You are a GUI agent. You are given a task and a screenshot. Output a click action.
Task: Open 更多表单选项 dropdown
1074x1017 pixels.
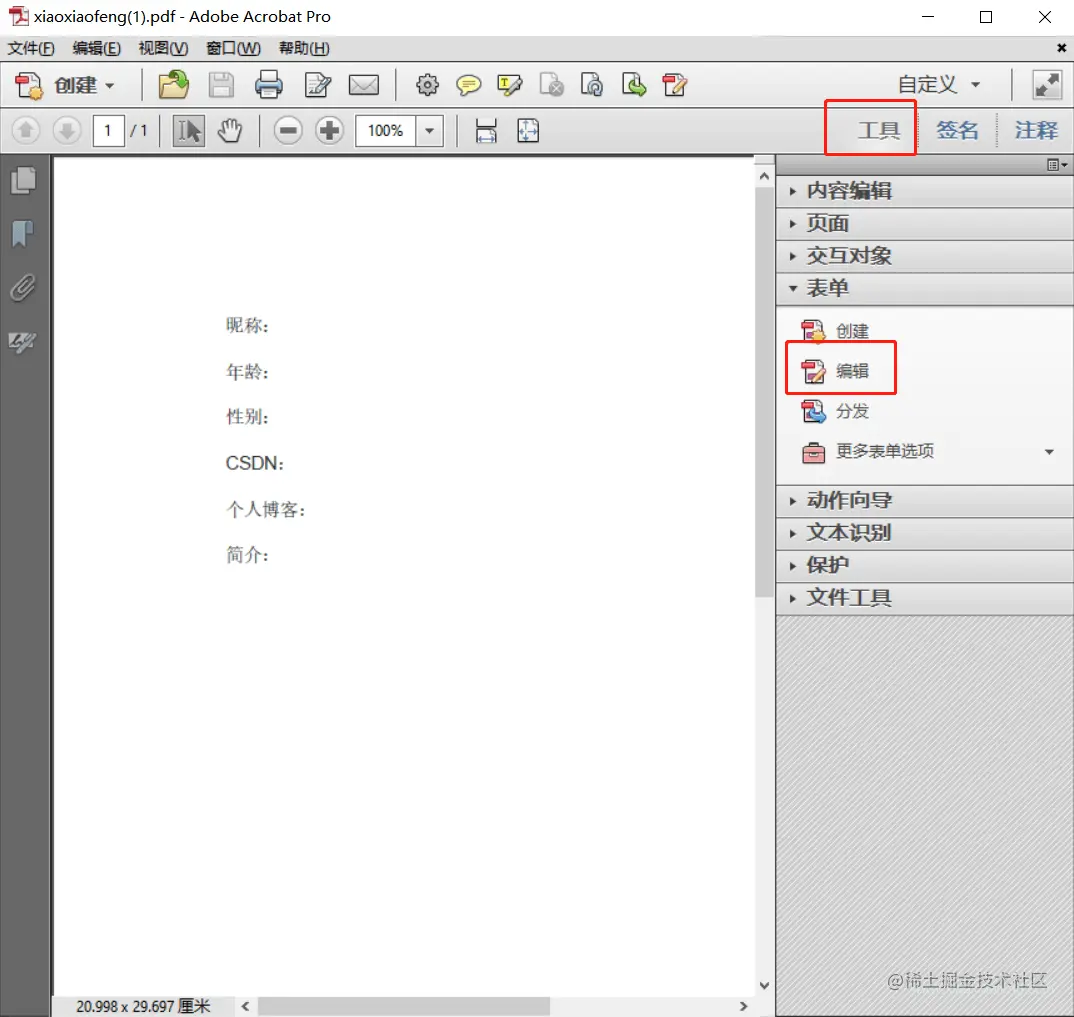pyautogui.click(x=928, y=451)
